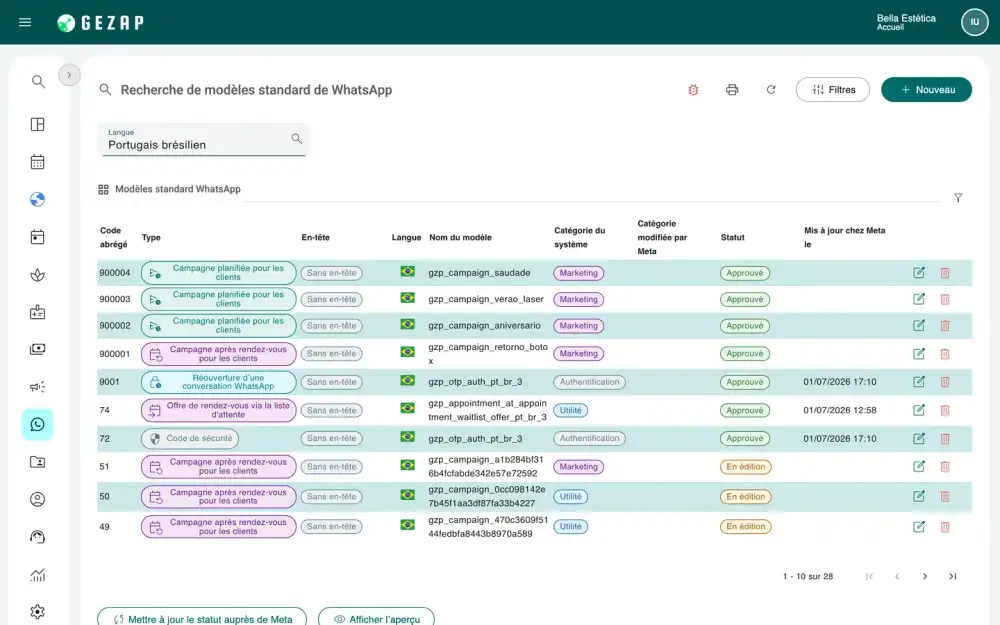Open sidebar search icon
This screenshot has width=1000, height=625.
coord(38,82)
